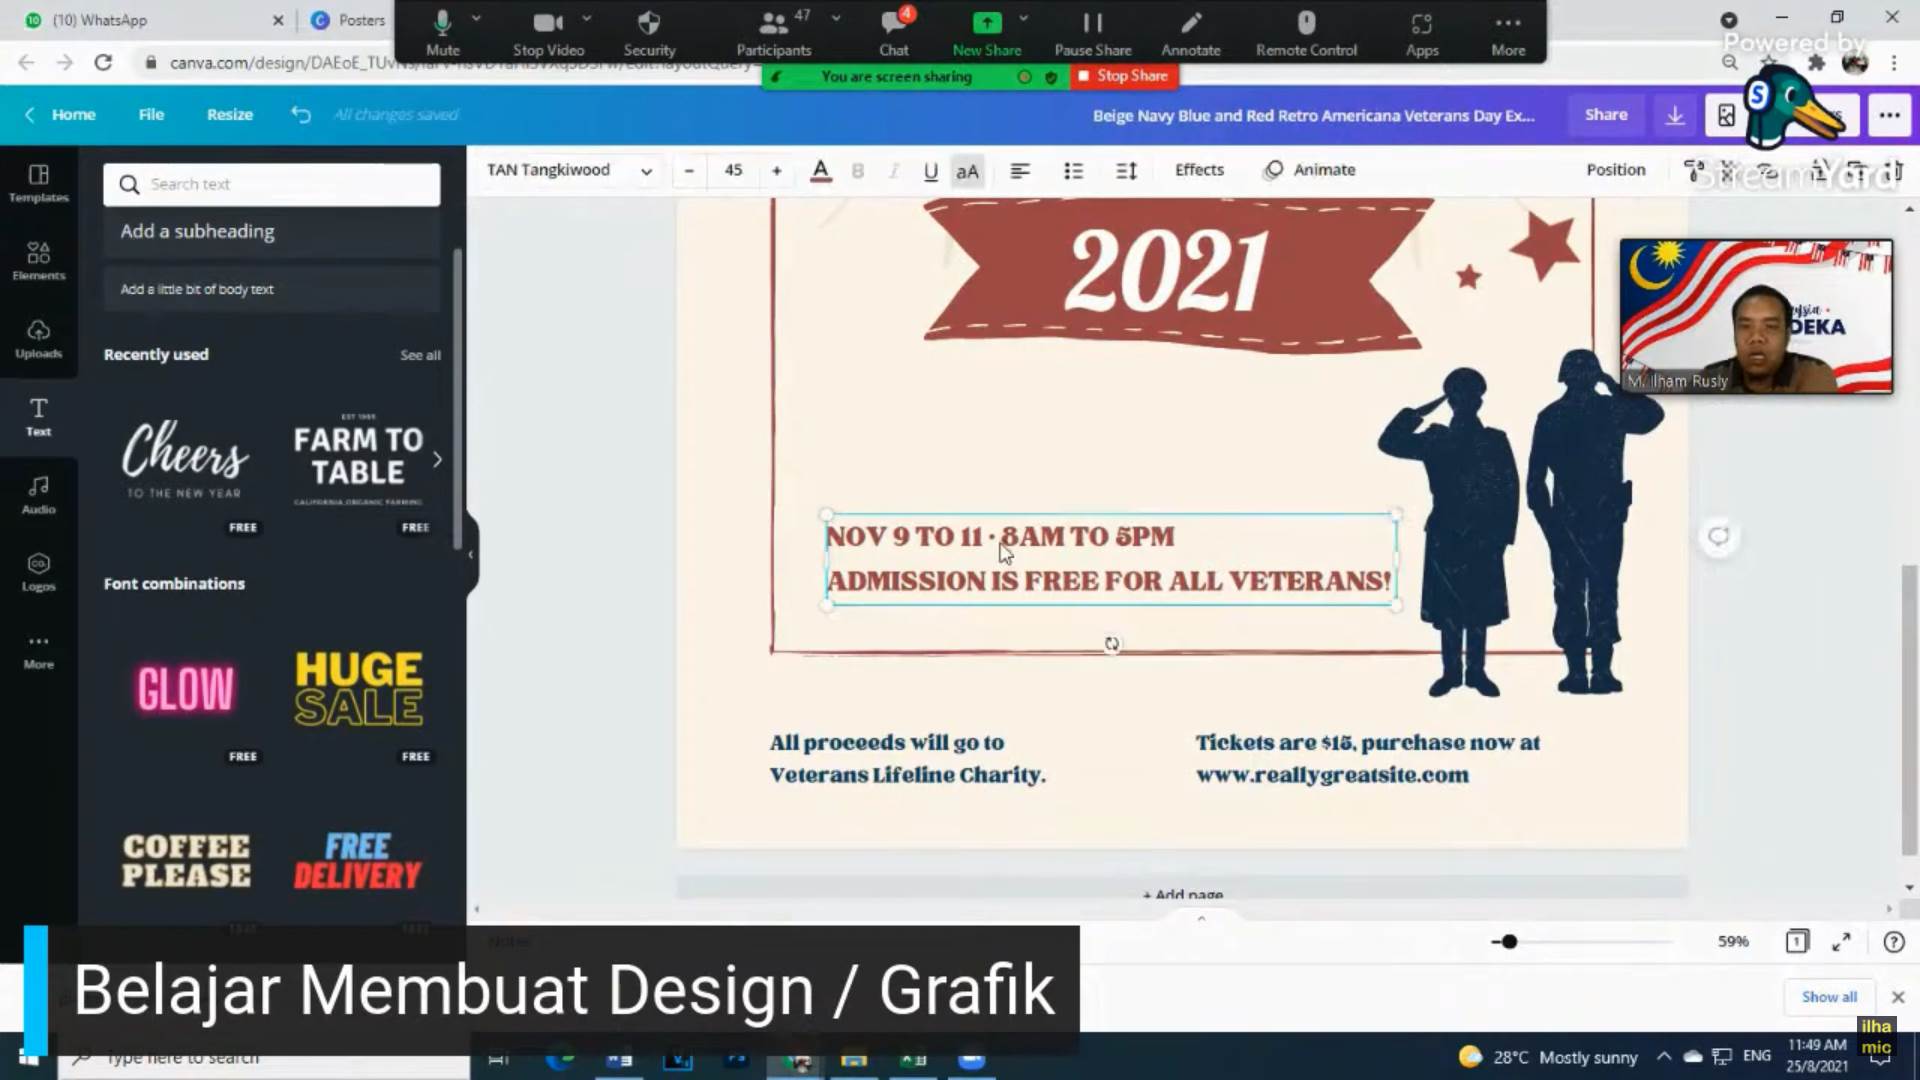Open the Templates side panel
Screen dimensions: 1920x1080
(39, 183)
